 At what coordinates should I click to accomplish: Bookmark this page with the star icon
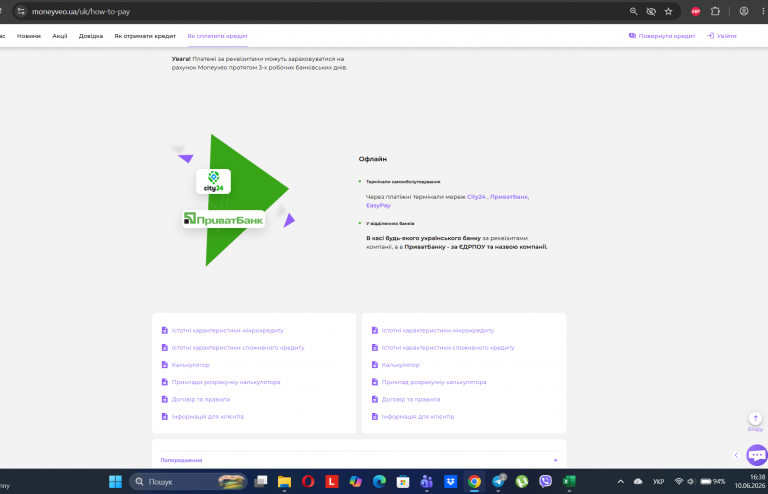(669, 11)
